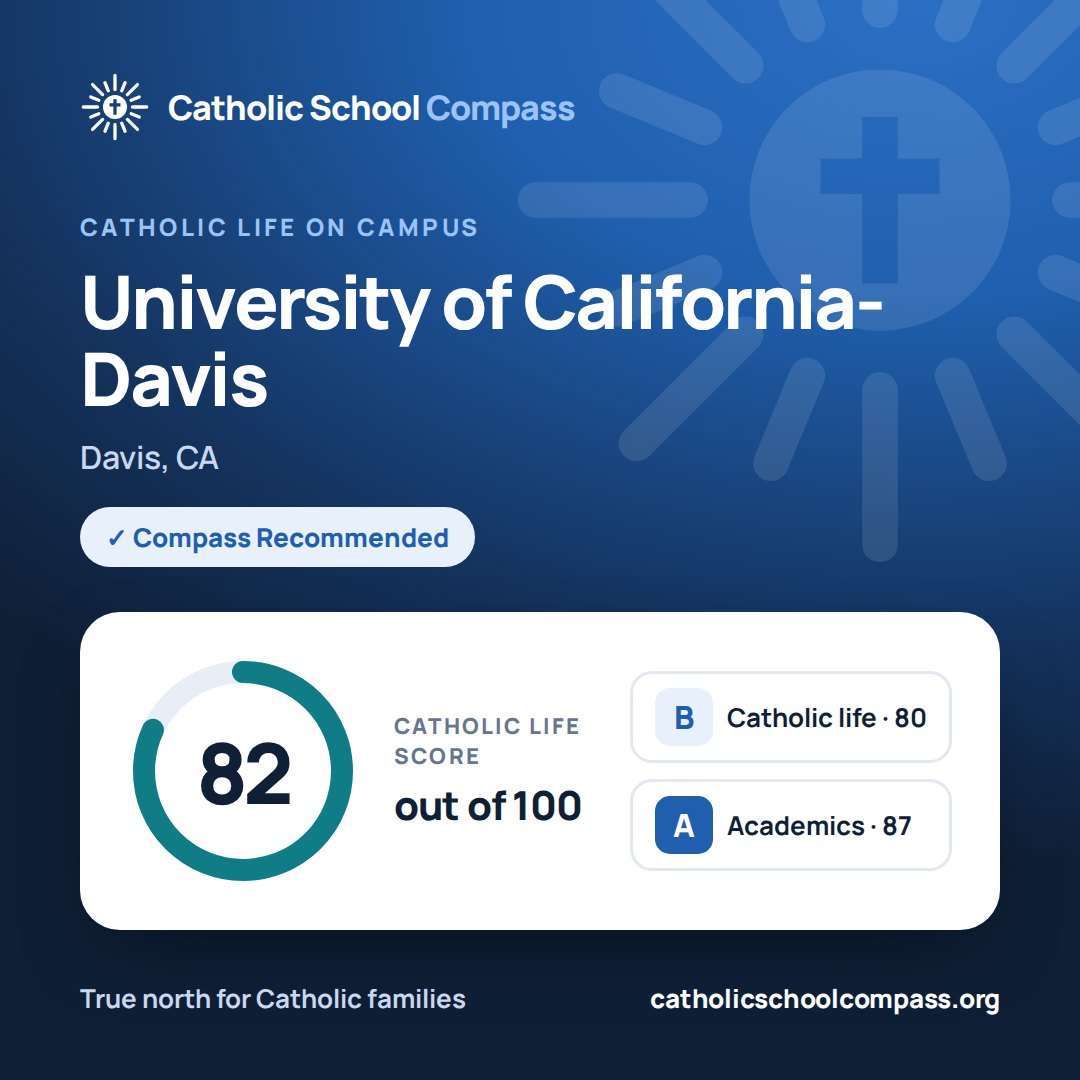Click the large 82 score number
This screenshot has width=1080, height=1080.
[x=245, y=774]
